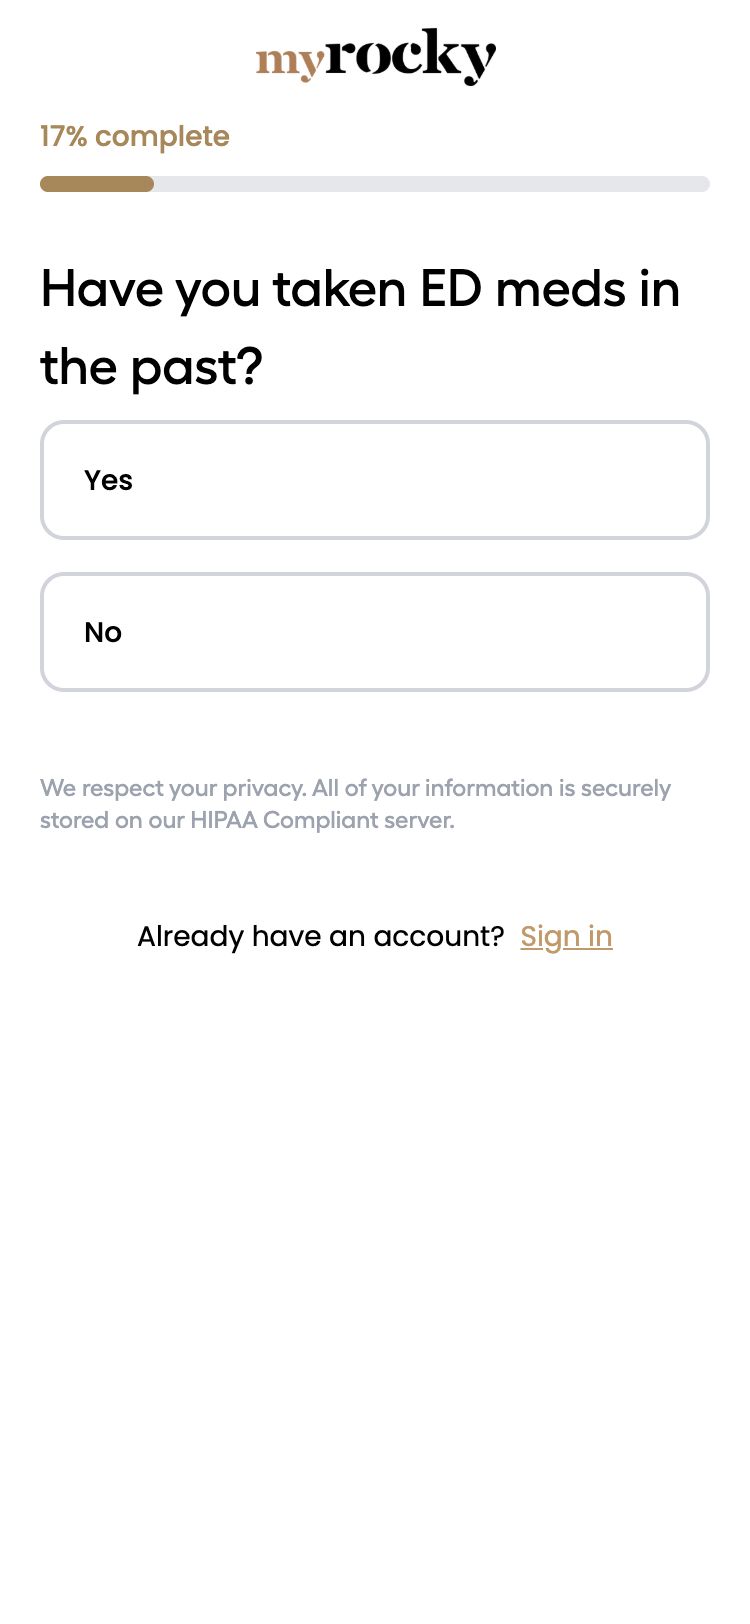Click the "Already have an account?" text
Screen dimensions: 750x1624
[320, 936]
